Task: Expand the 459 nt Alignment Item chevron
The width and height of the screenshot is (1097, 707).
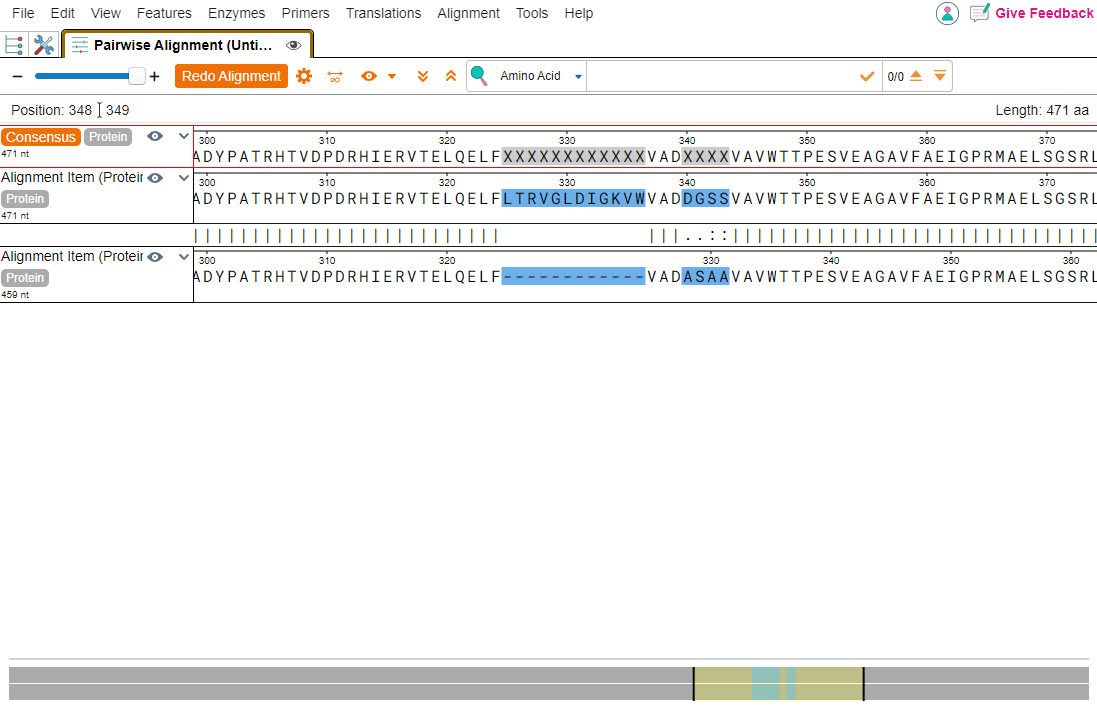Action: tap(183, 257)
